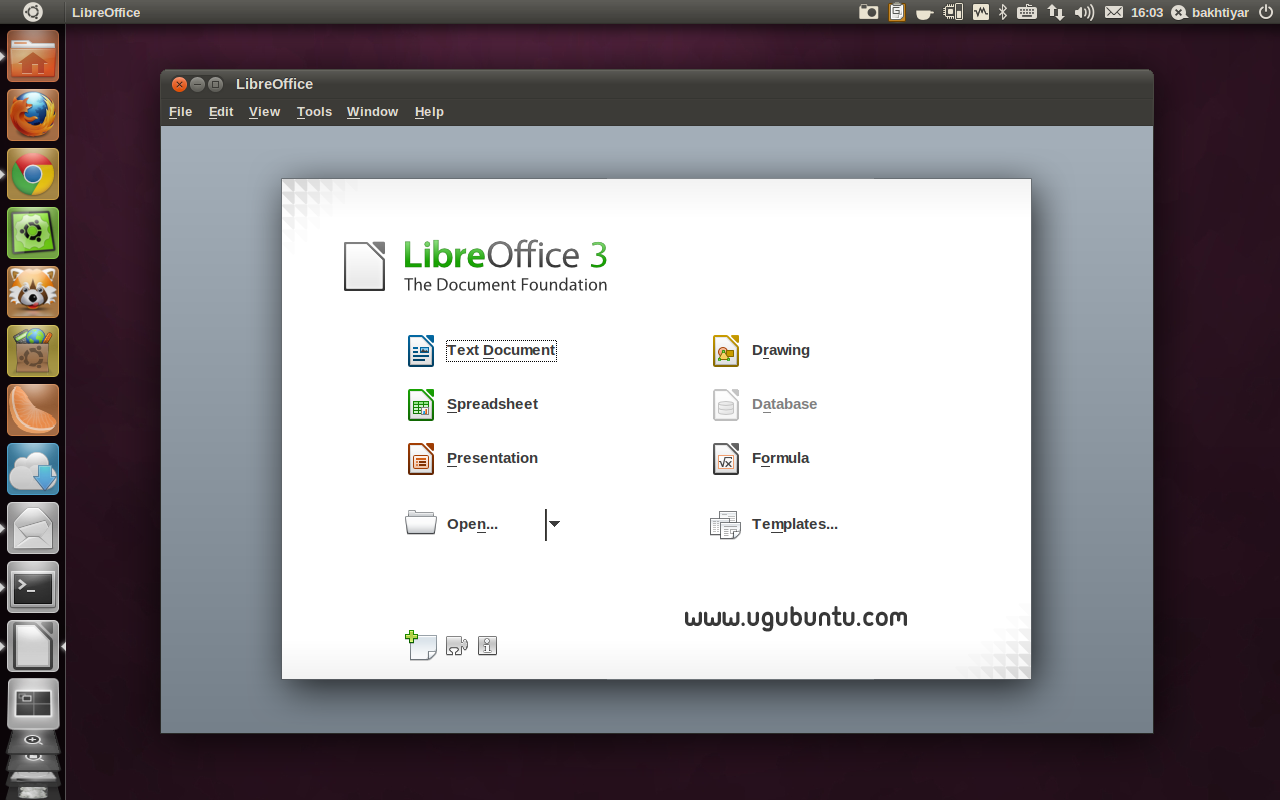1280x800 pixels.
Task: Open the mail envelope launcher icon
Action: pyautogui.click(x=33, y=528)
